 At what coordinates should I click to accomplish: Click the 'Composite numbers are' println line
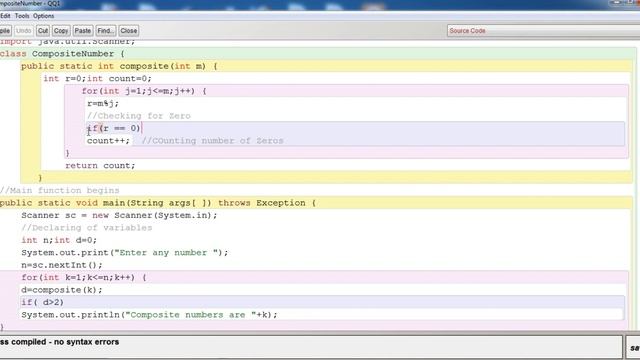pos(149,315)
